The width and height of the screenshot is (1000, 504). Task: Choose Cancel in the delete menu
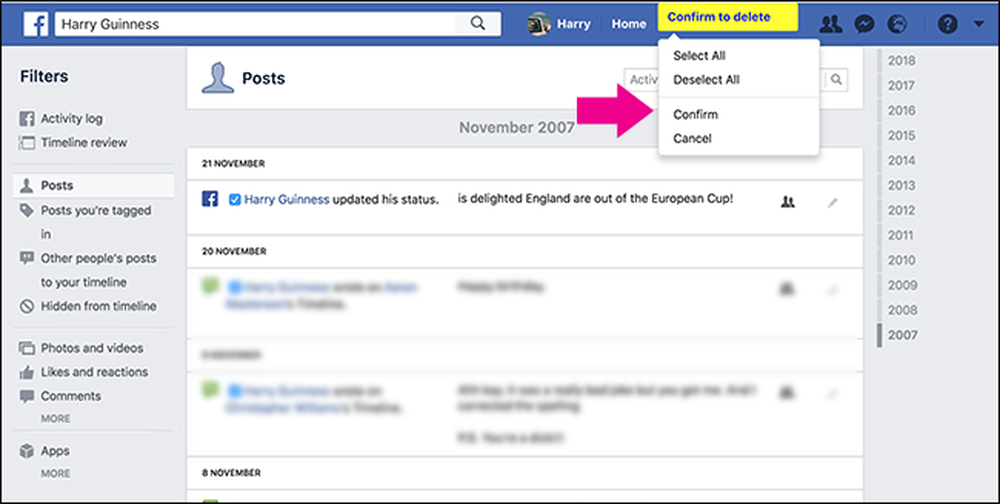pos(692,138)
